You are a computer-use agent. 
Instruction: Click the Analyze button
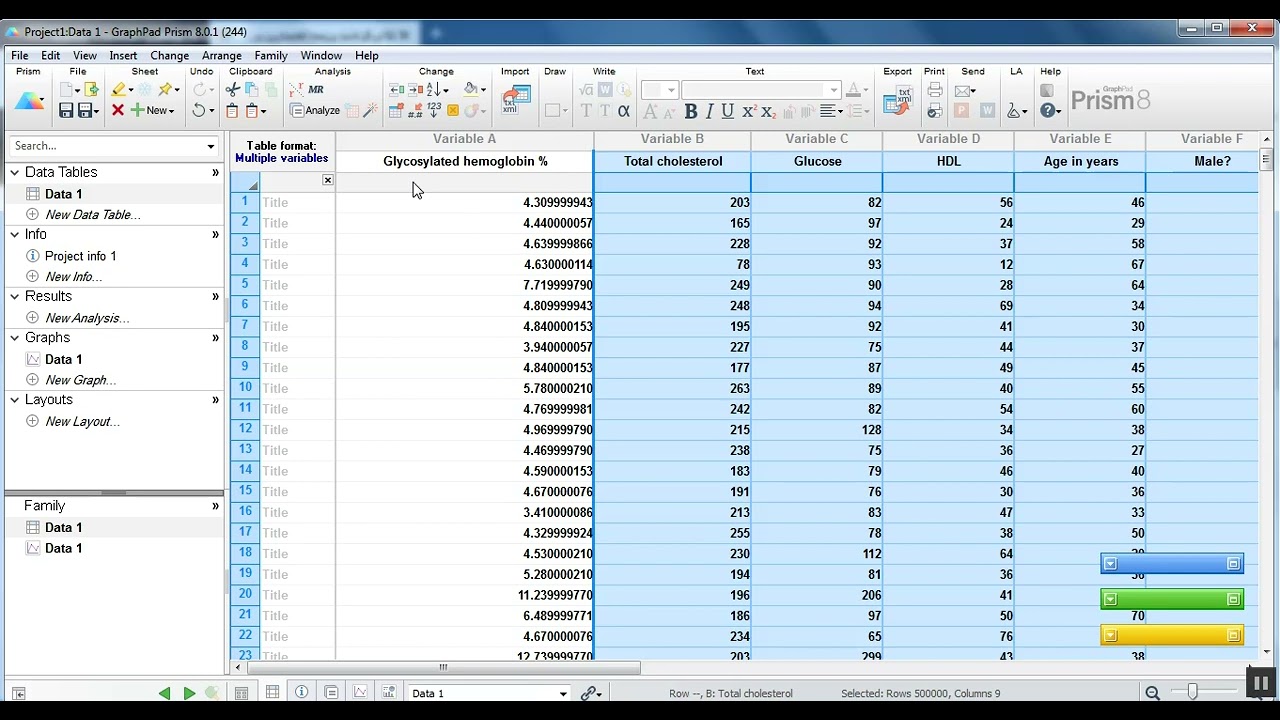(x=315, y=111)
